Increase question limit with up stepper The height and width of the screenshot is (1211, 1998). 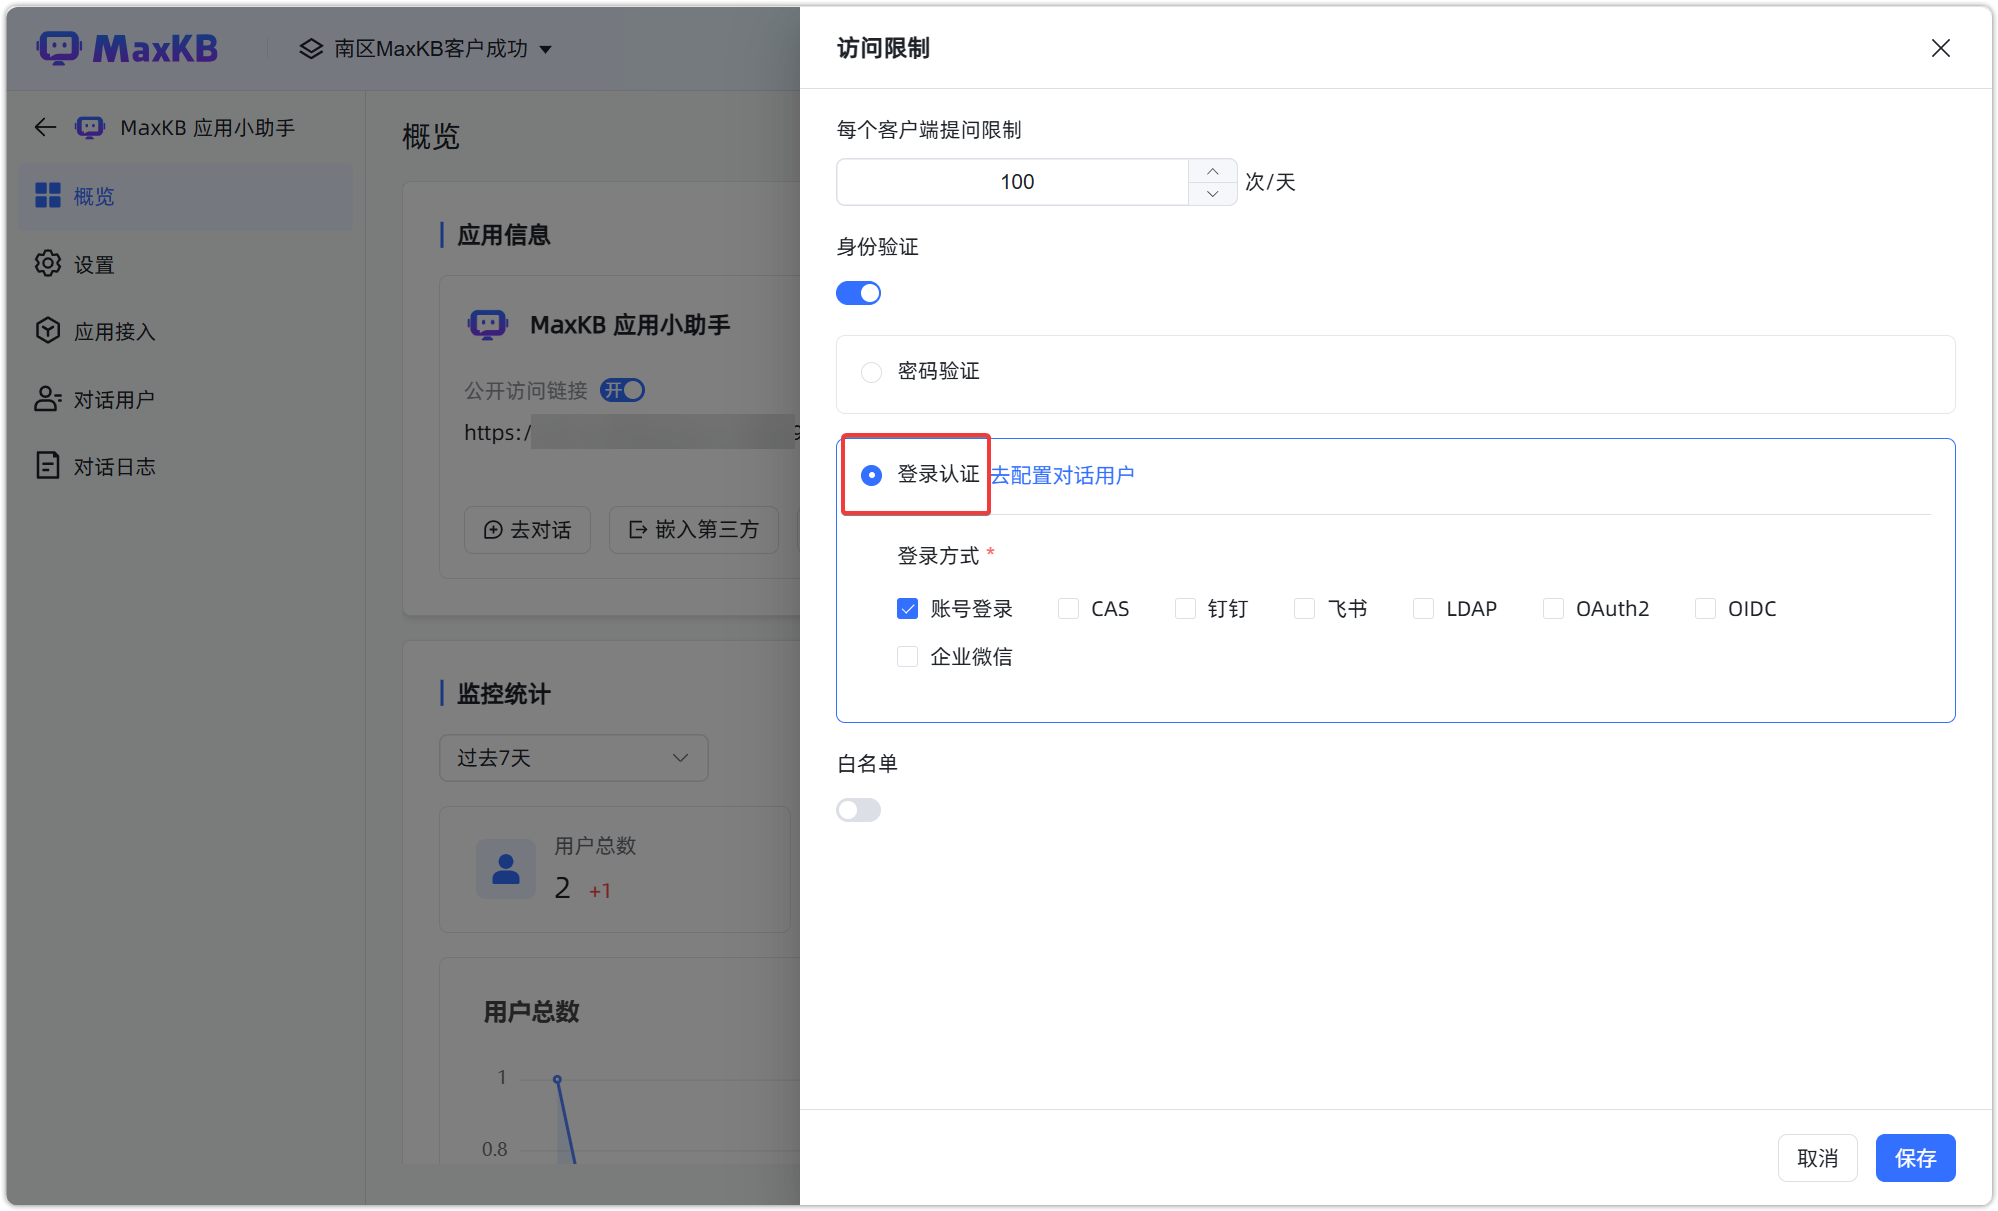coord(1212,171)
